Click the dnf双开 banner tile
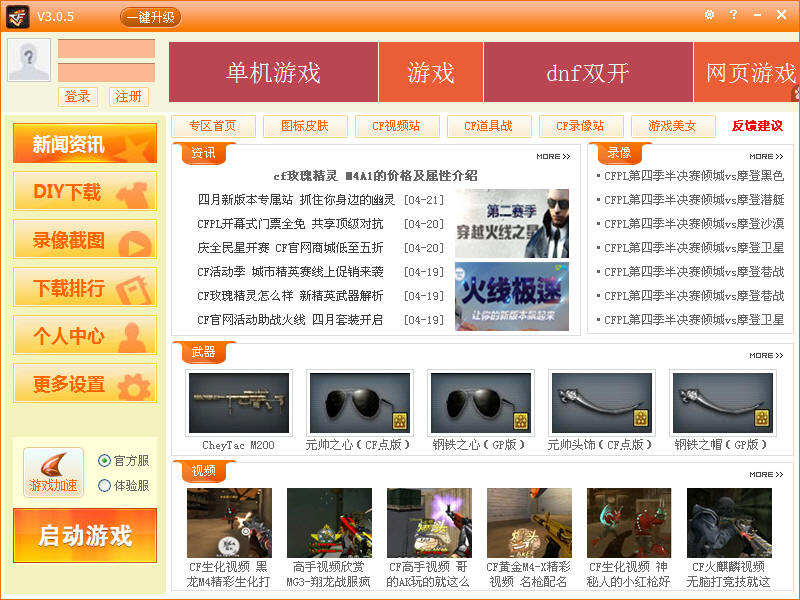The image size is (800, 600). 588,72
